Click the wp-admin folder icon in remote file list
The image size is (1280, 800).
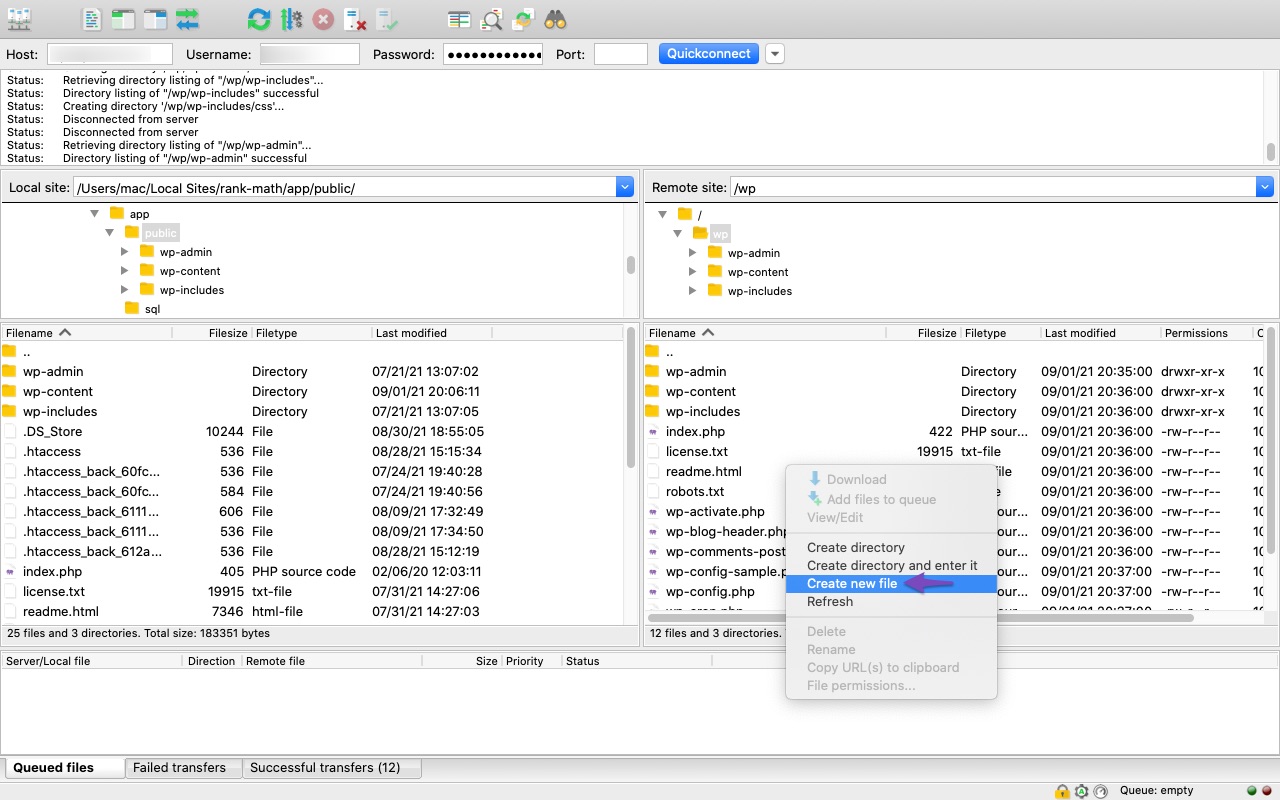tap(653, 371)
